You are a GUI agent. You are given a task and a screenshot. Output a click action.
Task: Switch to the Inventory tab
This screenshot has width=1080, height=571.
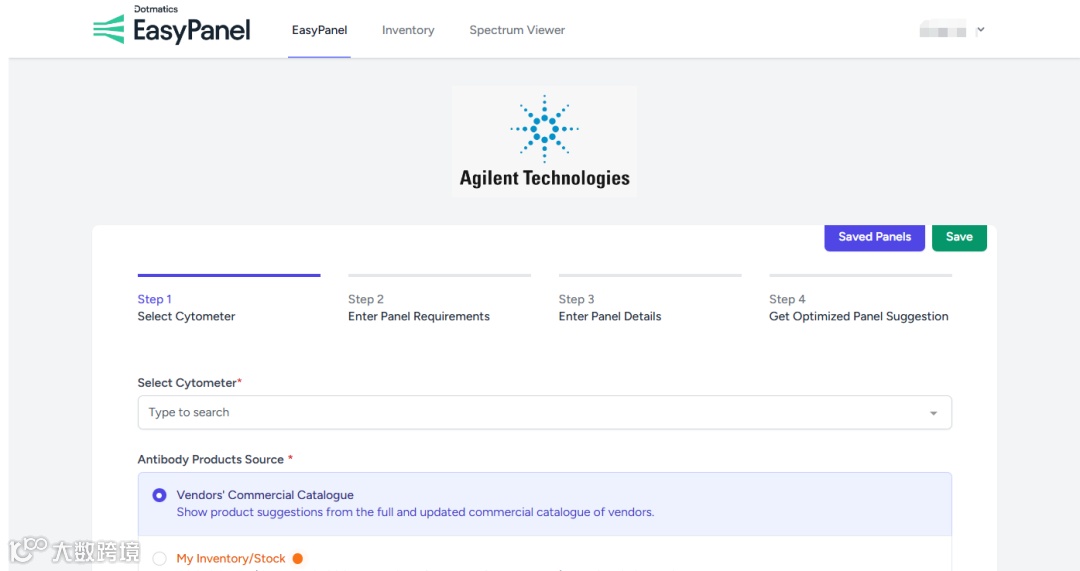pos(408,30)
